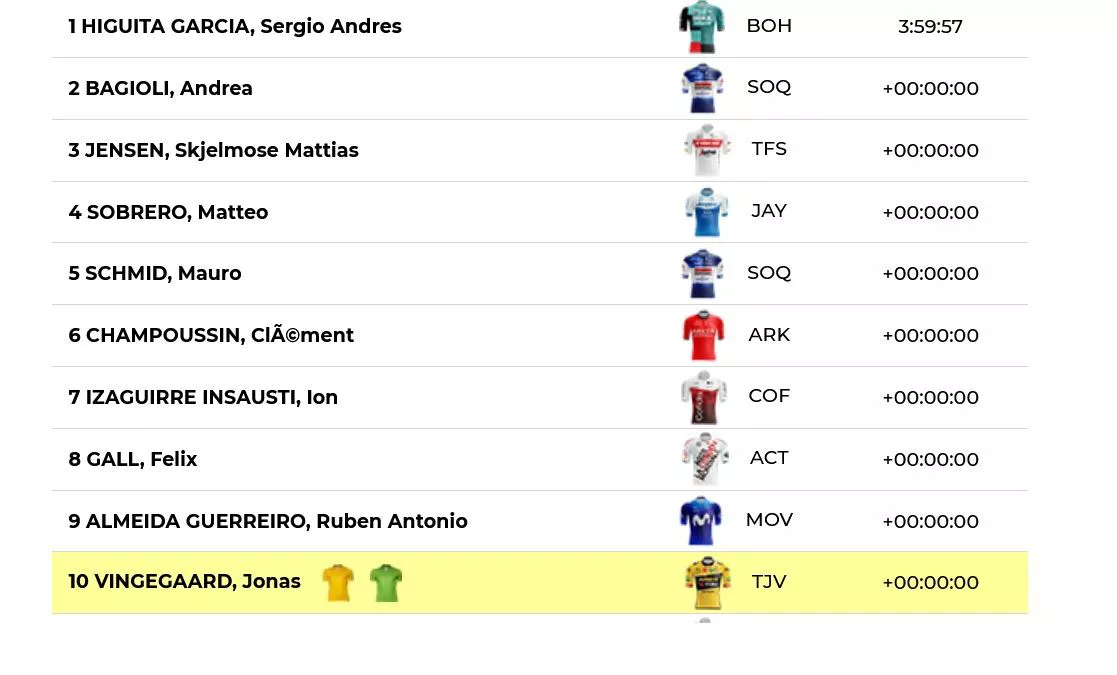Screen dimensions: 1117x675
Task: Open rider BAGIOLI, Andrea
Action: pos(160,88)
